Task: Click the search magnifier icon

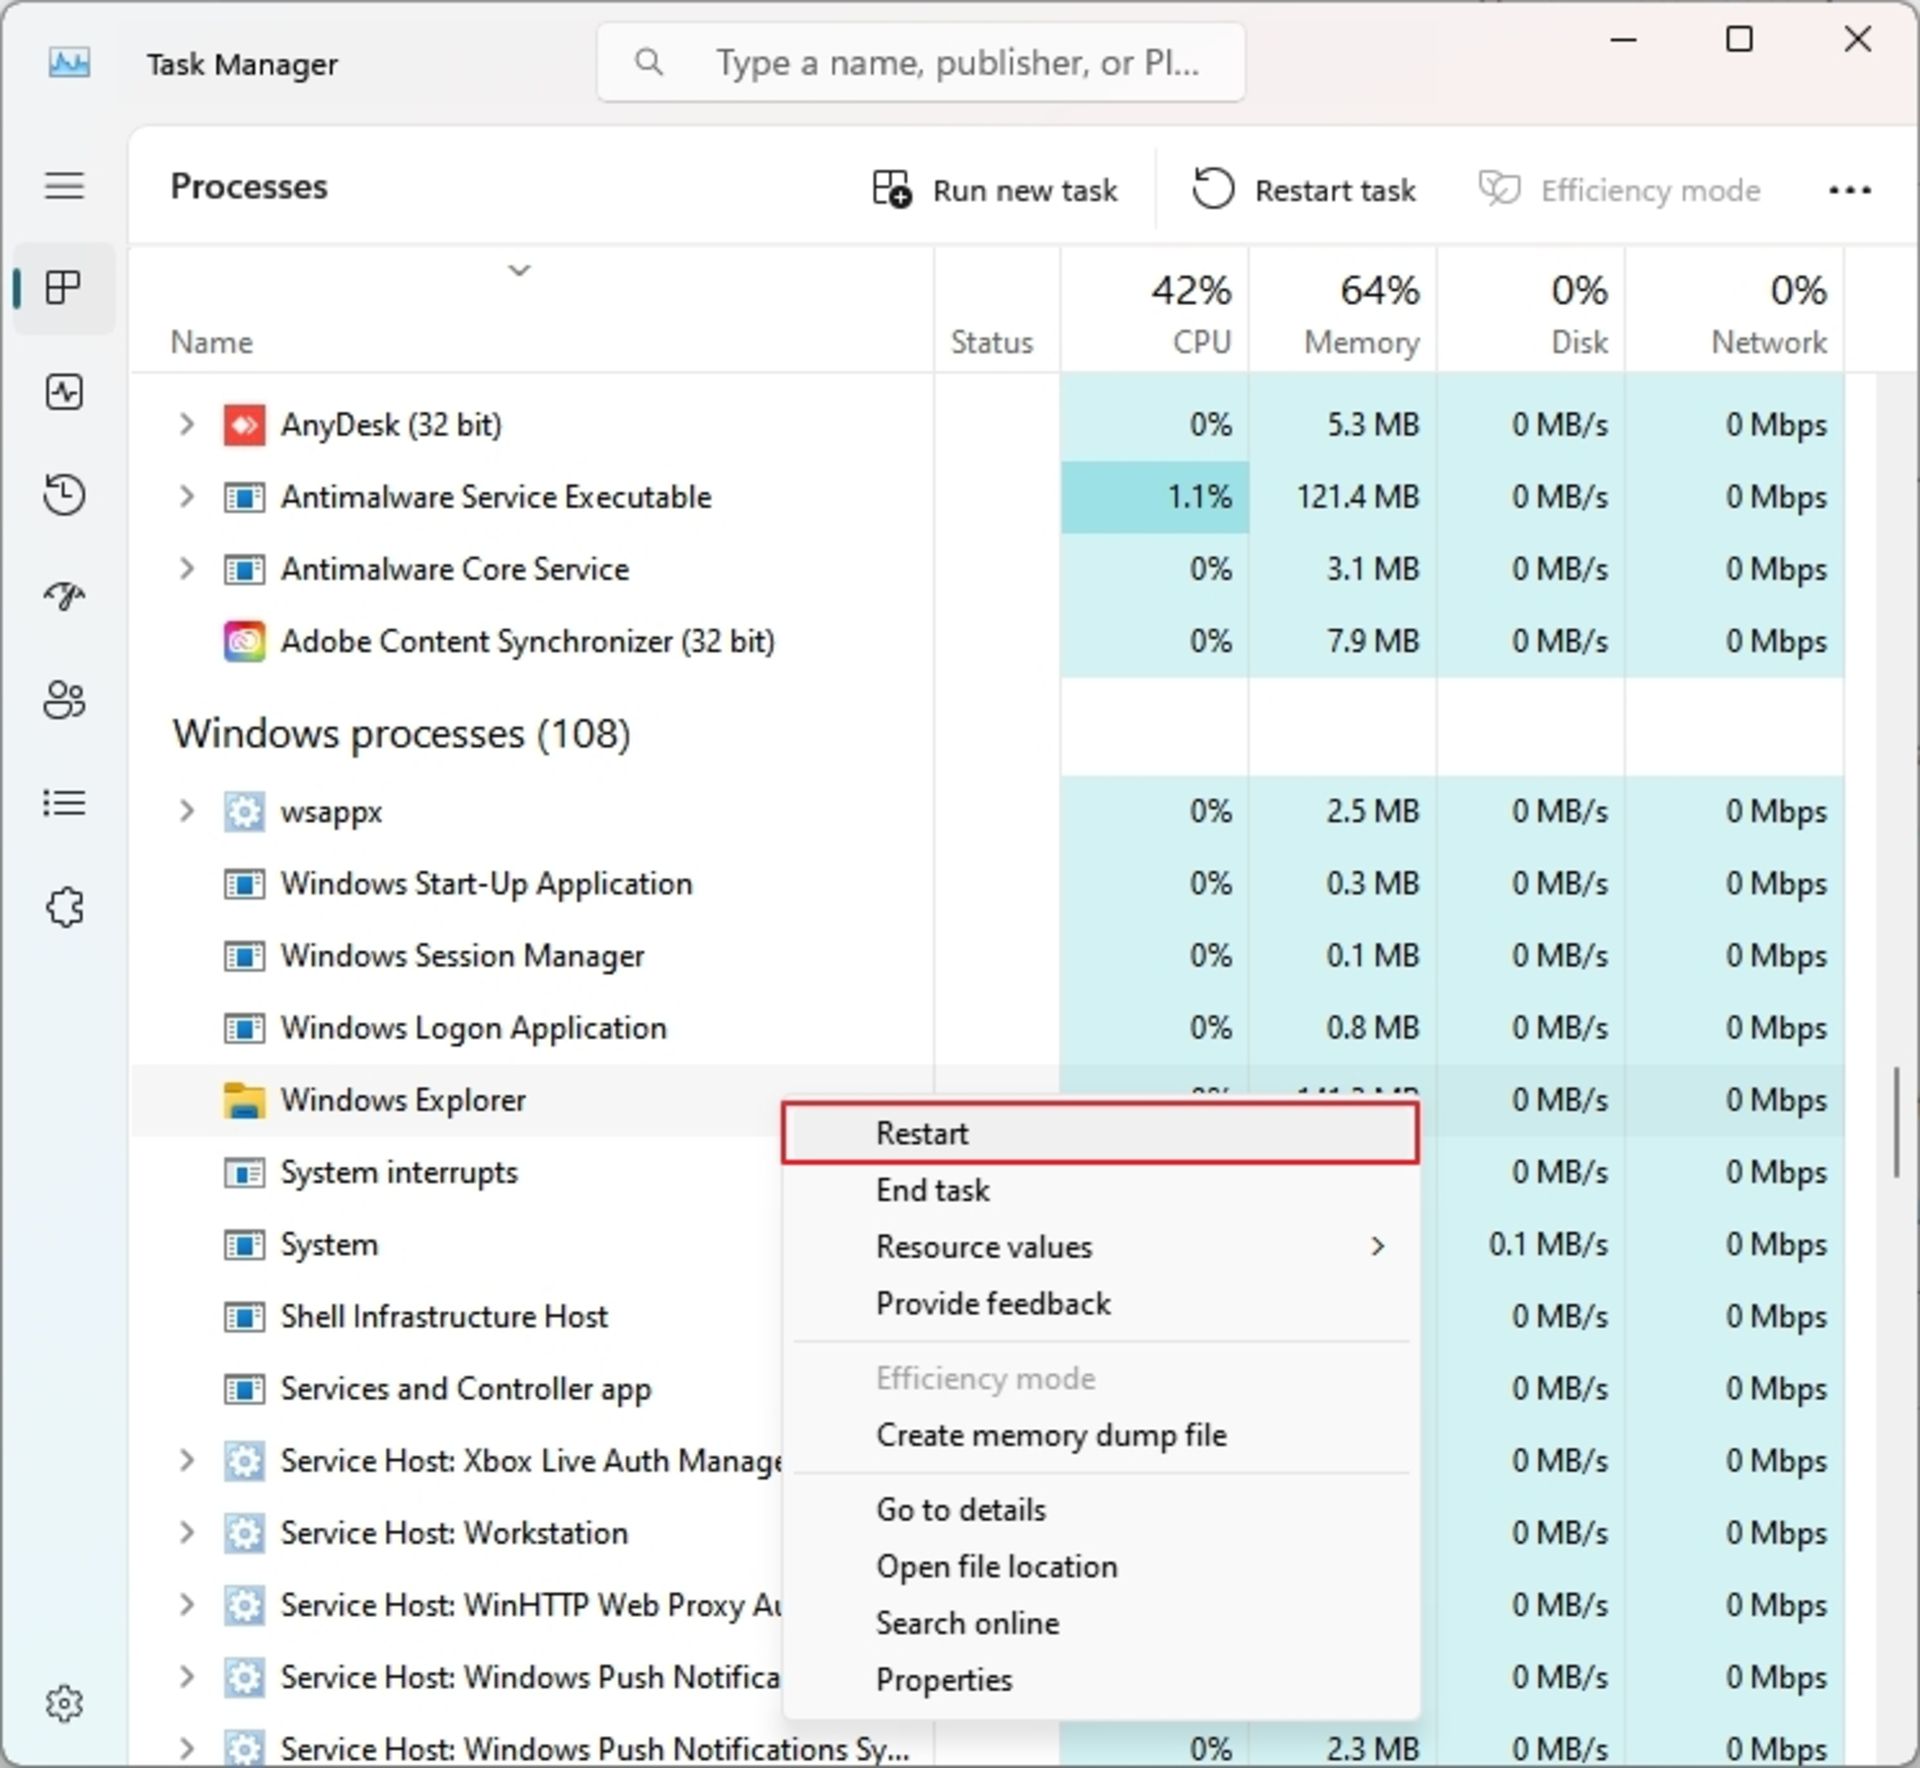Action: (649, 63)
